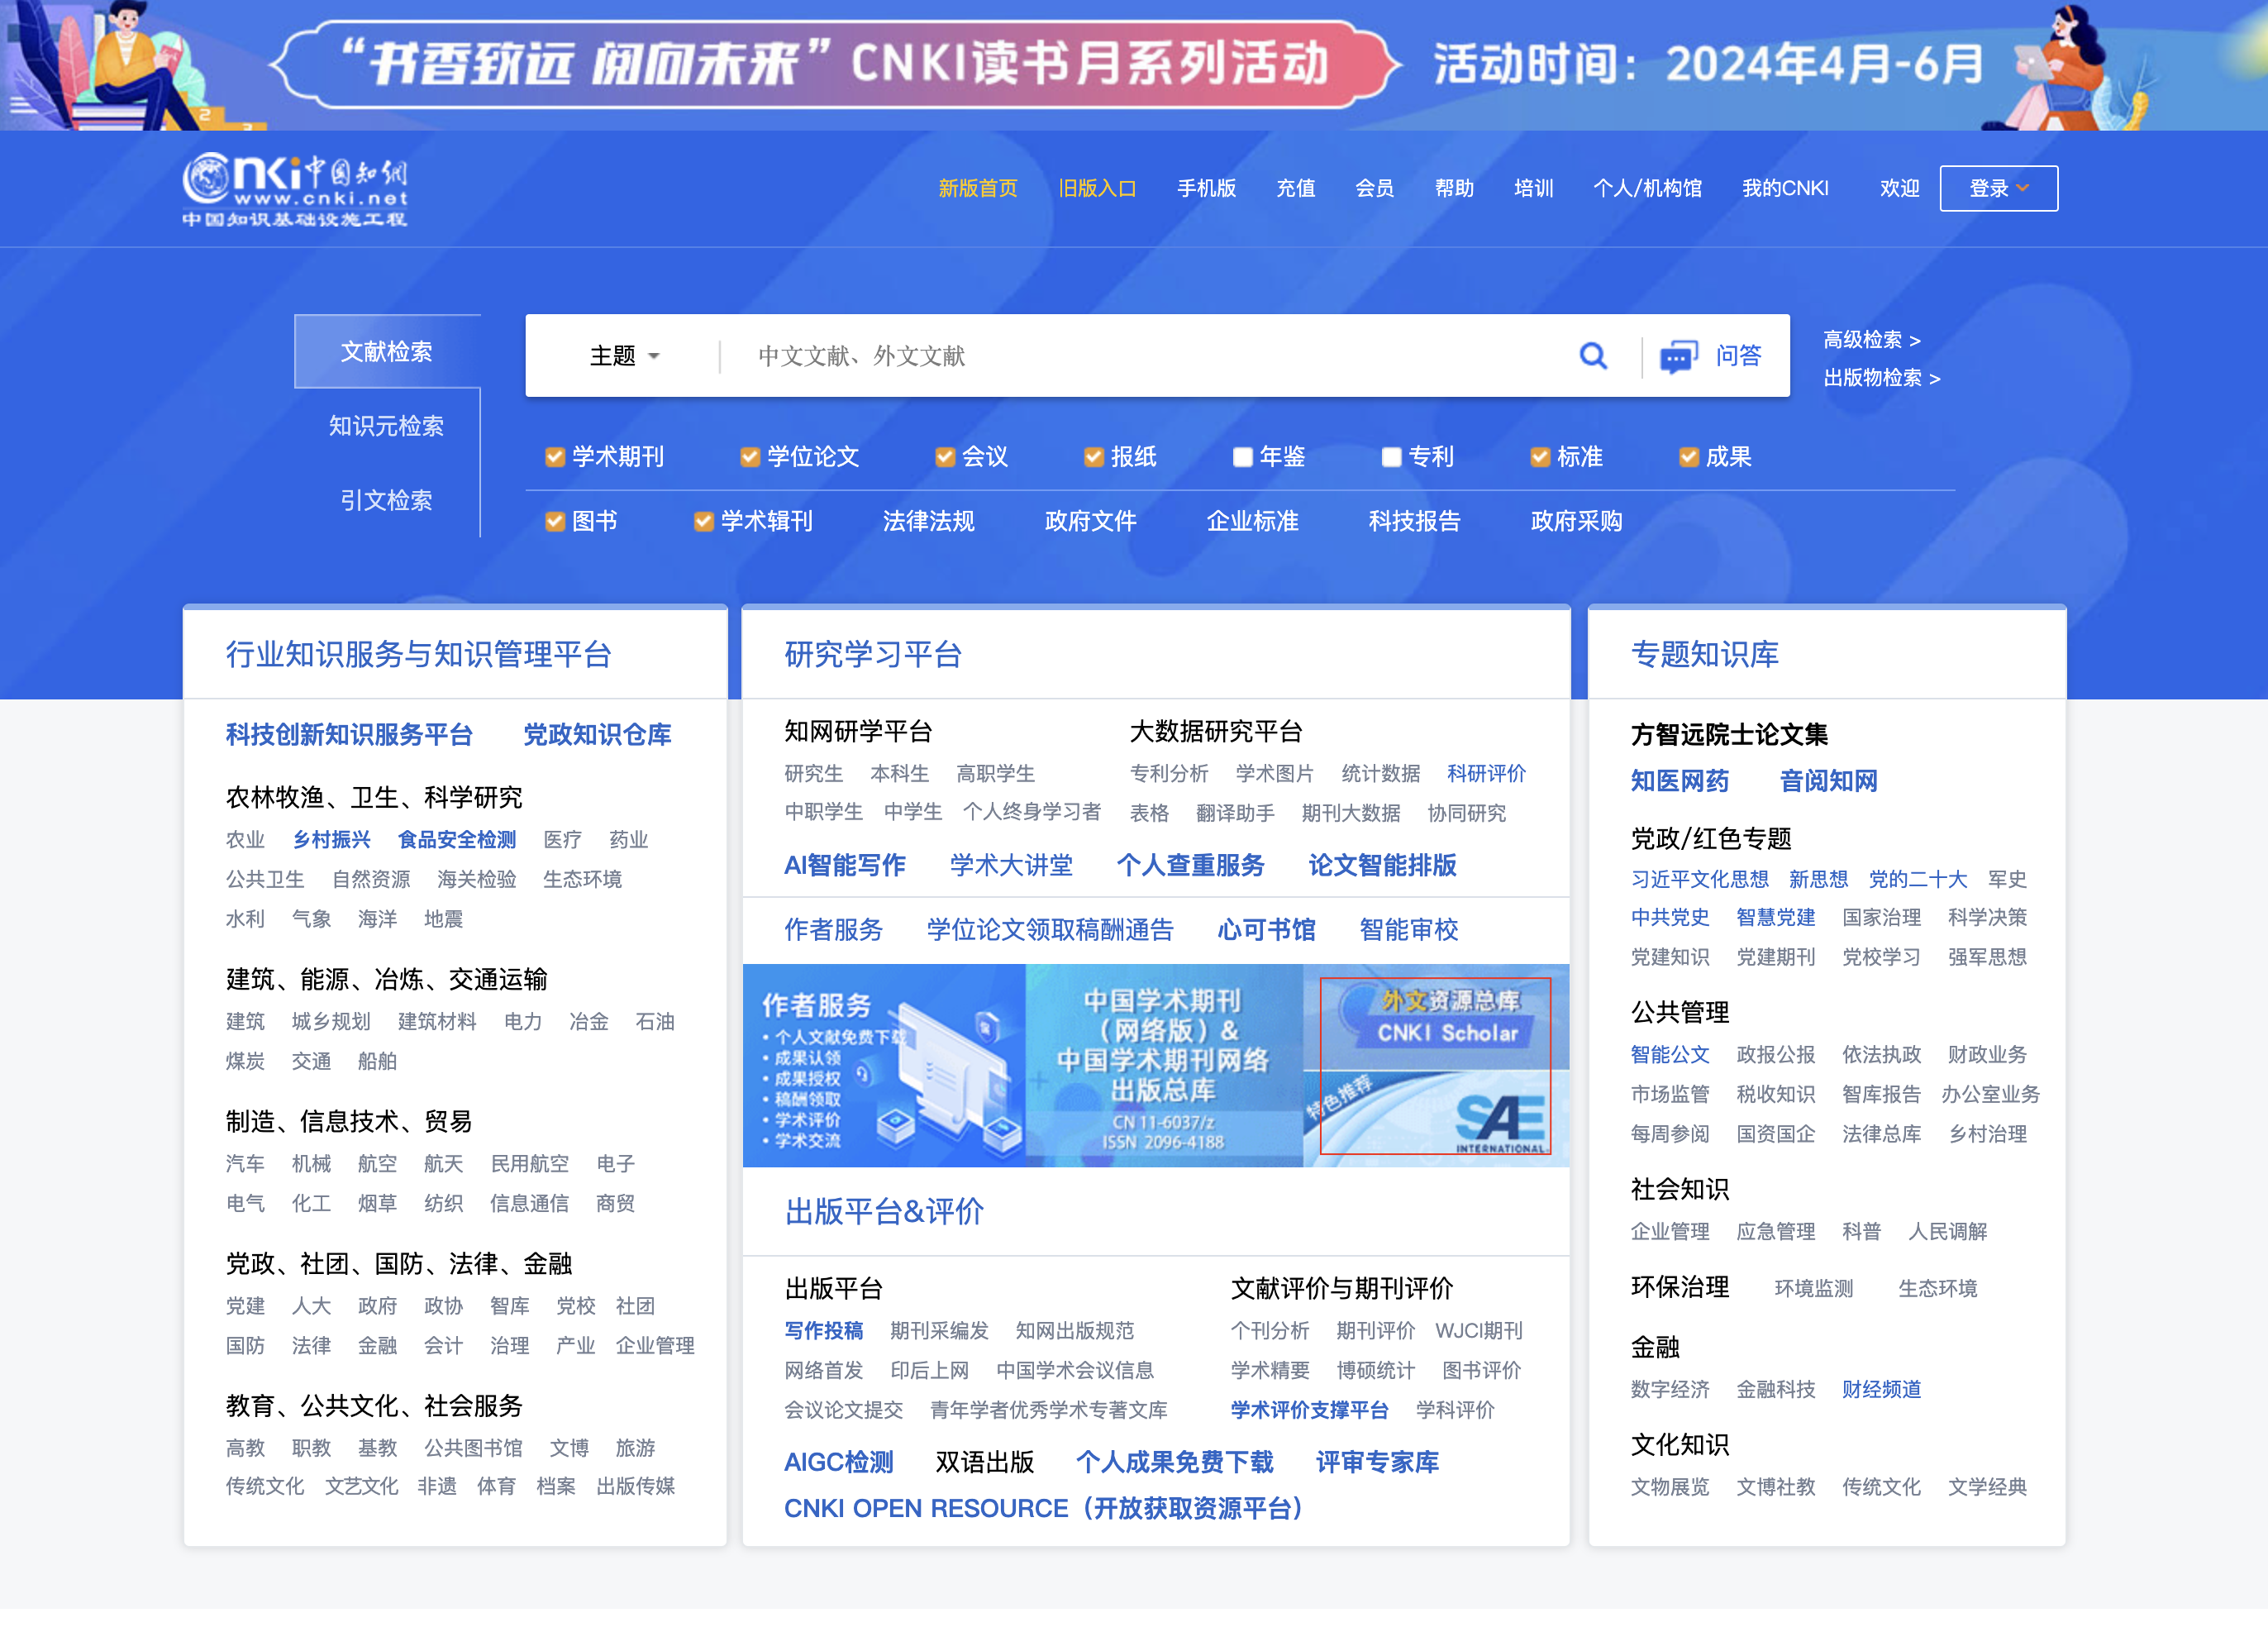Click the magnifier search icon

pyautogui.click(x=1593, y=356)
